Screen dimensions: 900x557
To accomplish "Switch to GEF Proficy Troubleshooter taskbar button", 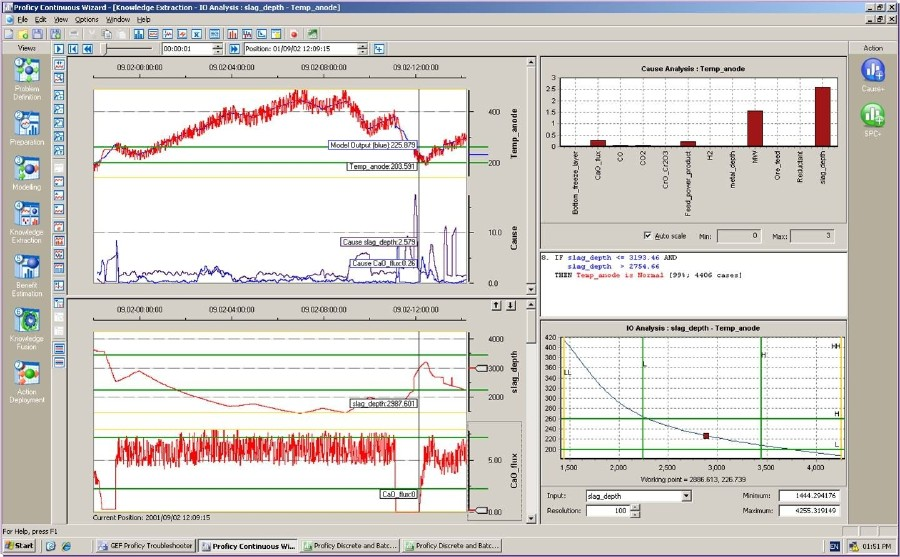I will [x=144, y=546].
